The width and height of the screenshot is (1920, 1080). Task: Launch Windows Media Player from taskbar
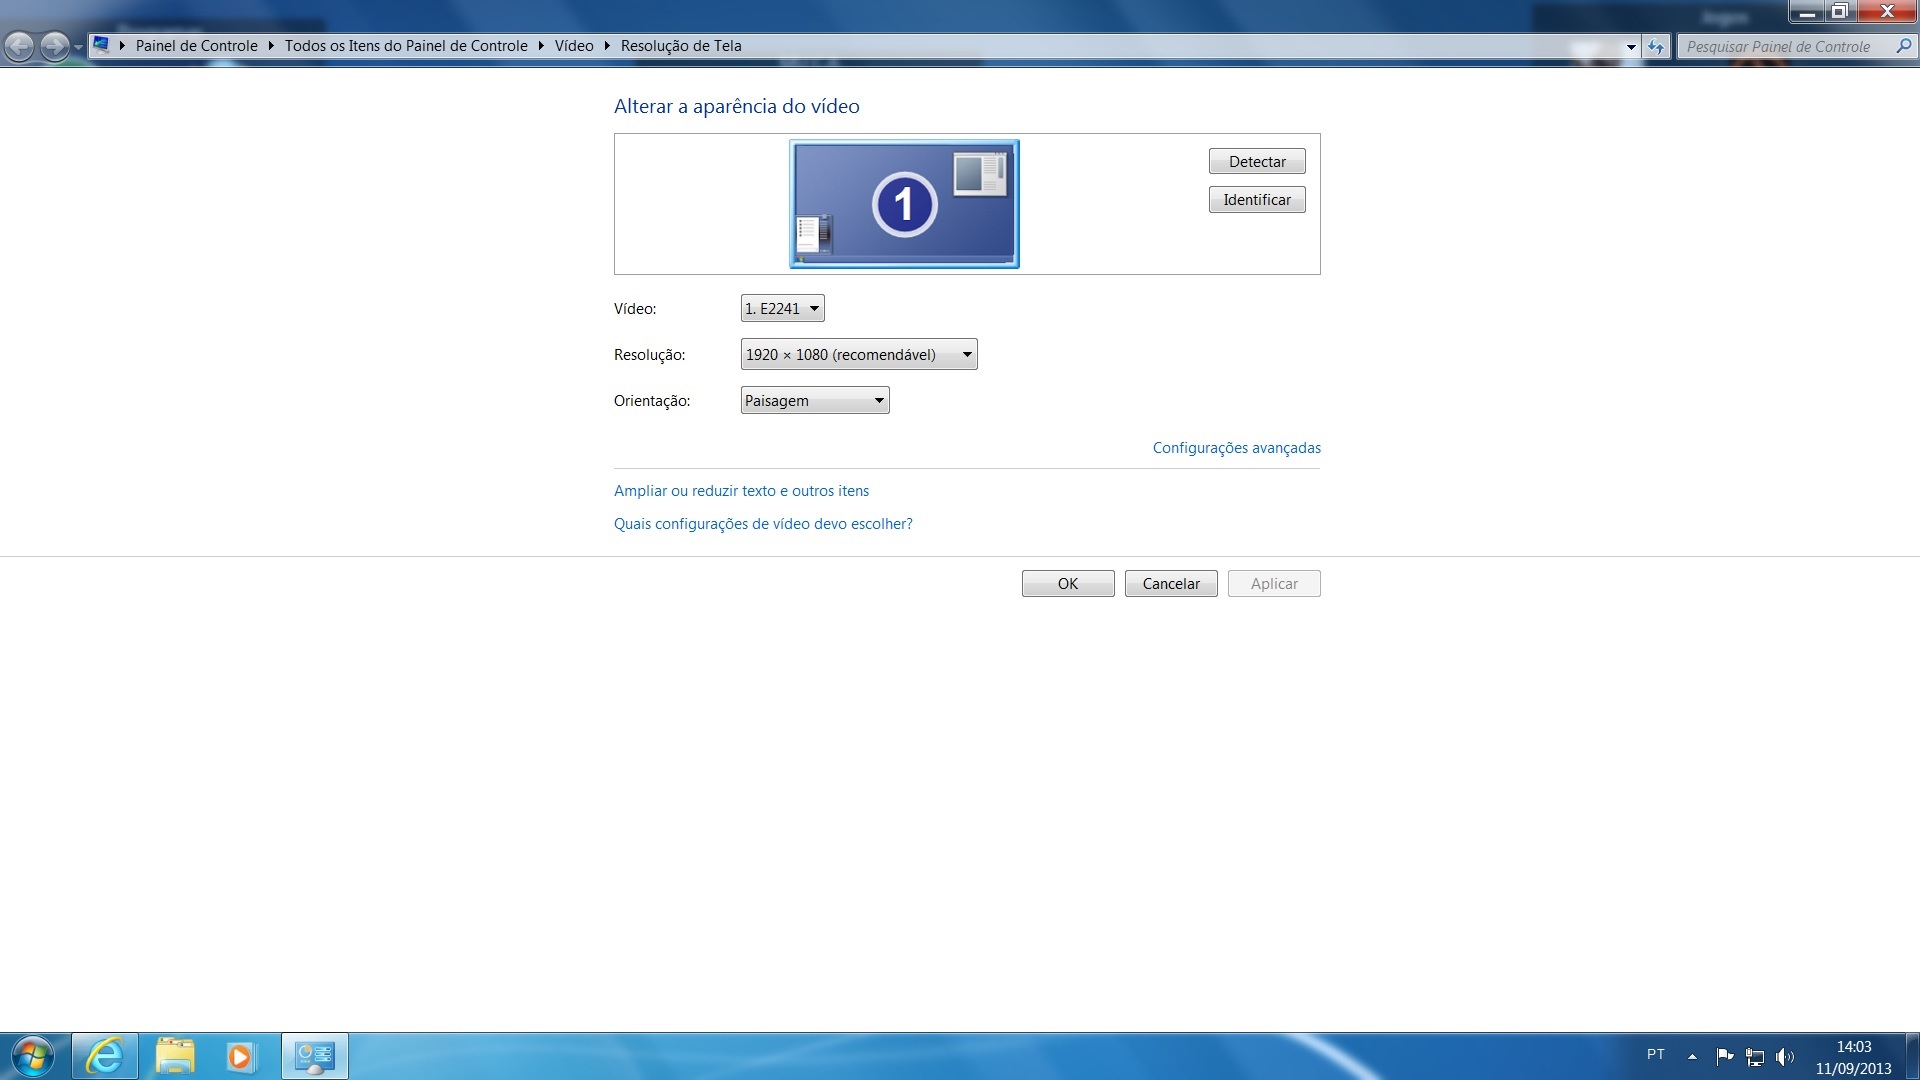click(x=240, y=1056)
